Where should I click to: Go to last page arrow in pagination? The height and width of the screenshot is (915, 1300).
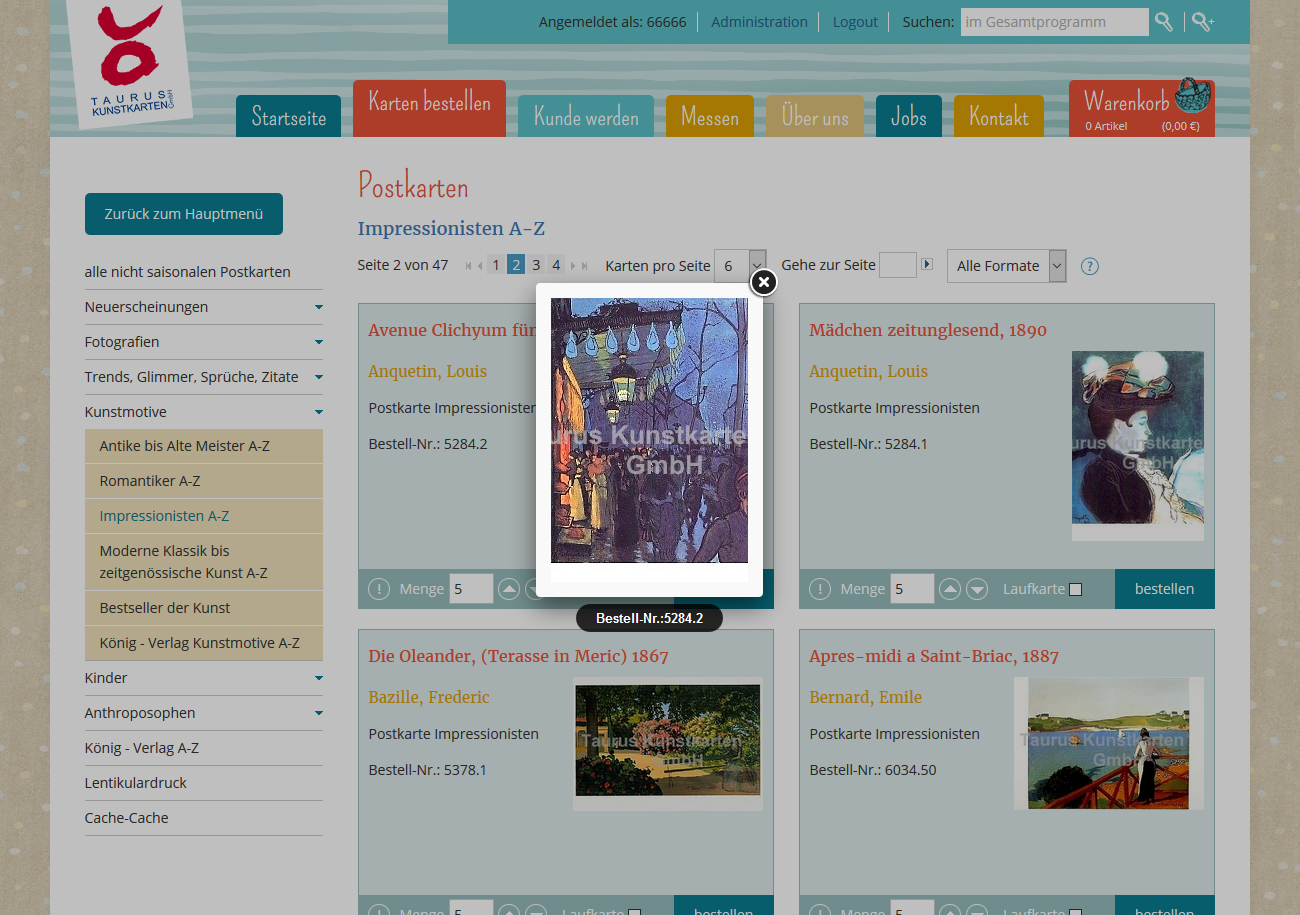585,266
